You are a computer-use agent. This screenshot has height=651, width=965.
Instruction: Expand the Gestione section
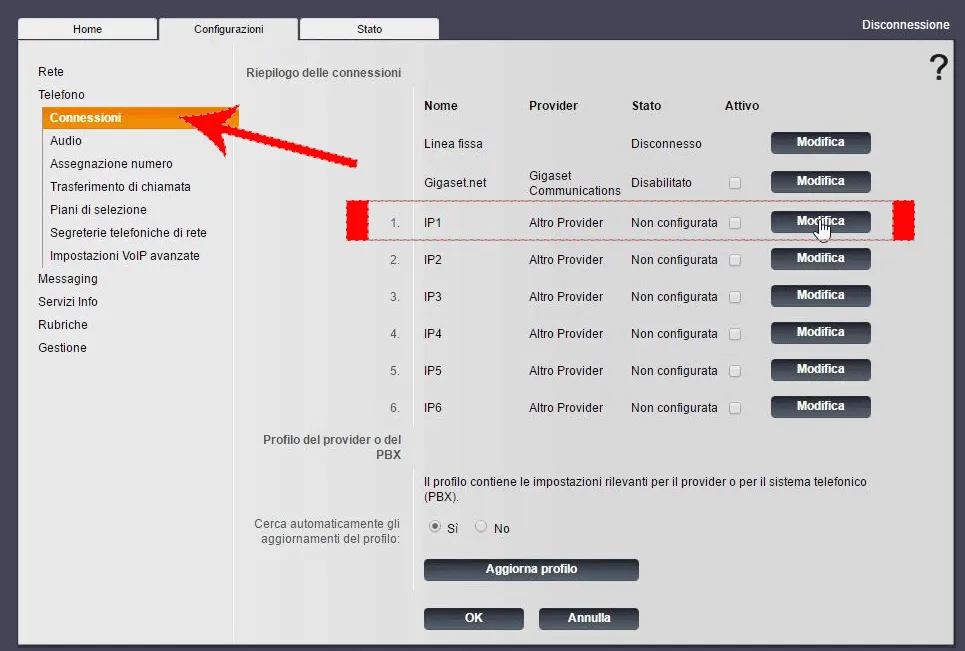click(62, 348)
